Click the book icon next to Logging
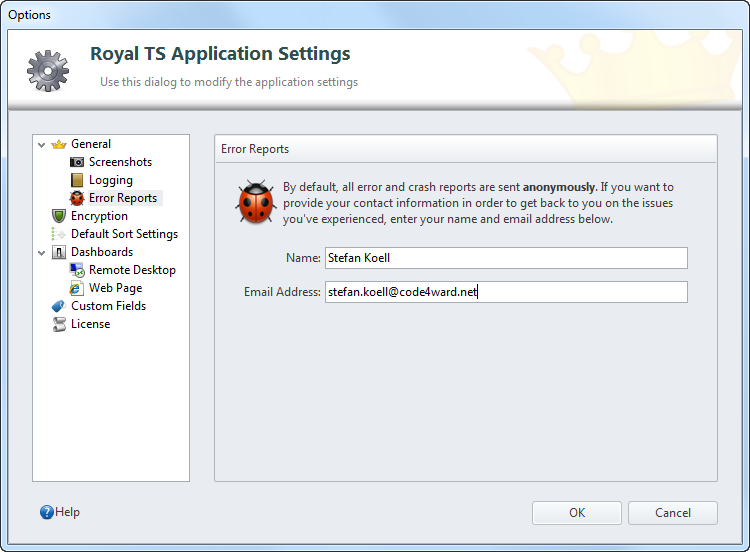The width and height of the screenshot is (750, 552). [77, 180]
